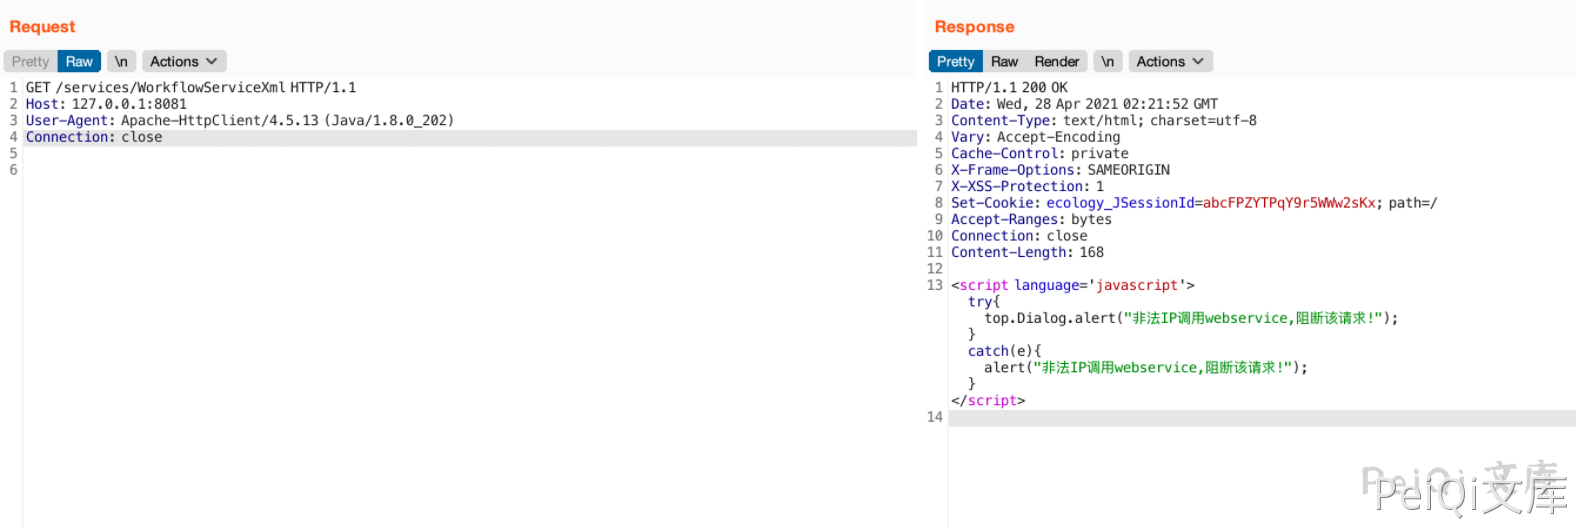Toggle the \n button in Response panel

(x=1107, y=62)
